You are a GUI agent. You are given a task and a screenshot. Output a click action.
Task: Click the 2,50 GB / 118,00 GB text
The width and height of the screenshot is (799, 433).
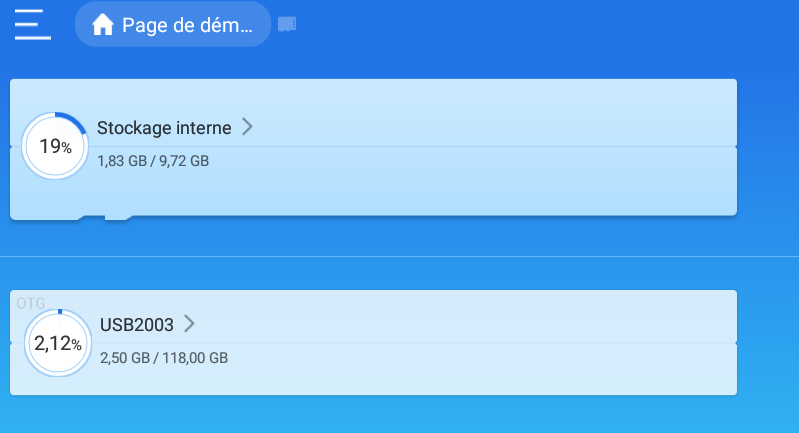(x=164, y=357)
